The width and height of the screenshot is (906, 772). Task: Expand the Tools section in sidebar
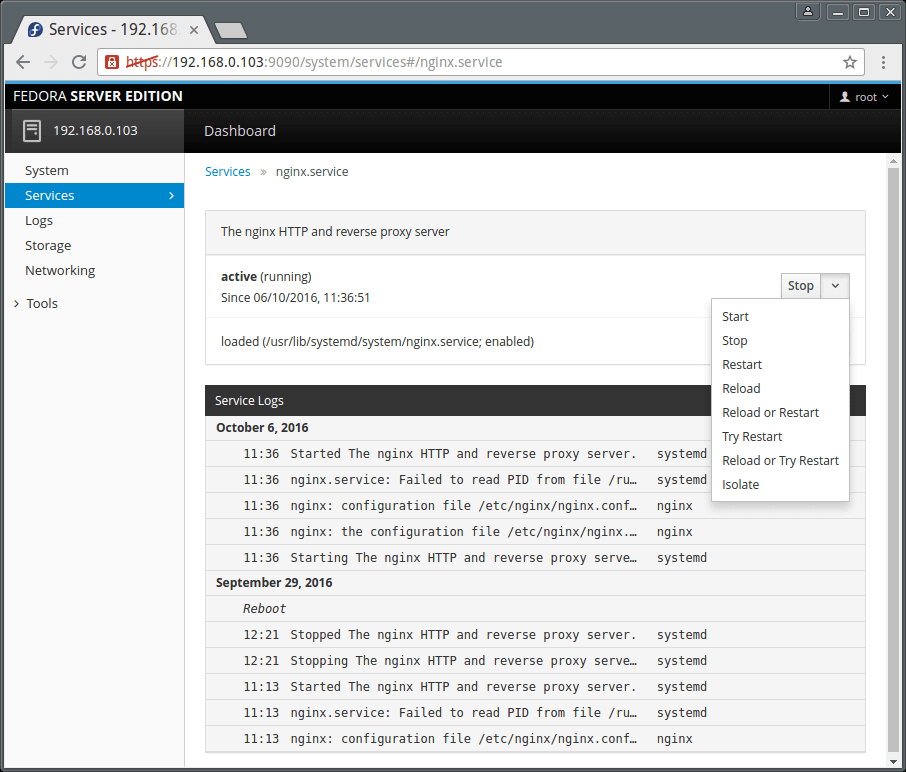[42, 303]
